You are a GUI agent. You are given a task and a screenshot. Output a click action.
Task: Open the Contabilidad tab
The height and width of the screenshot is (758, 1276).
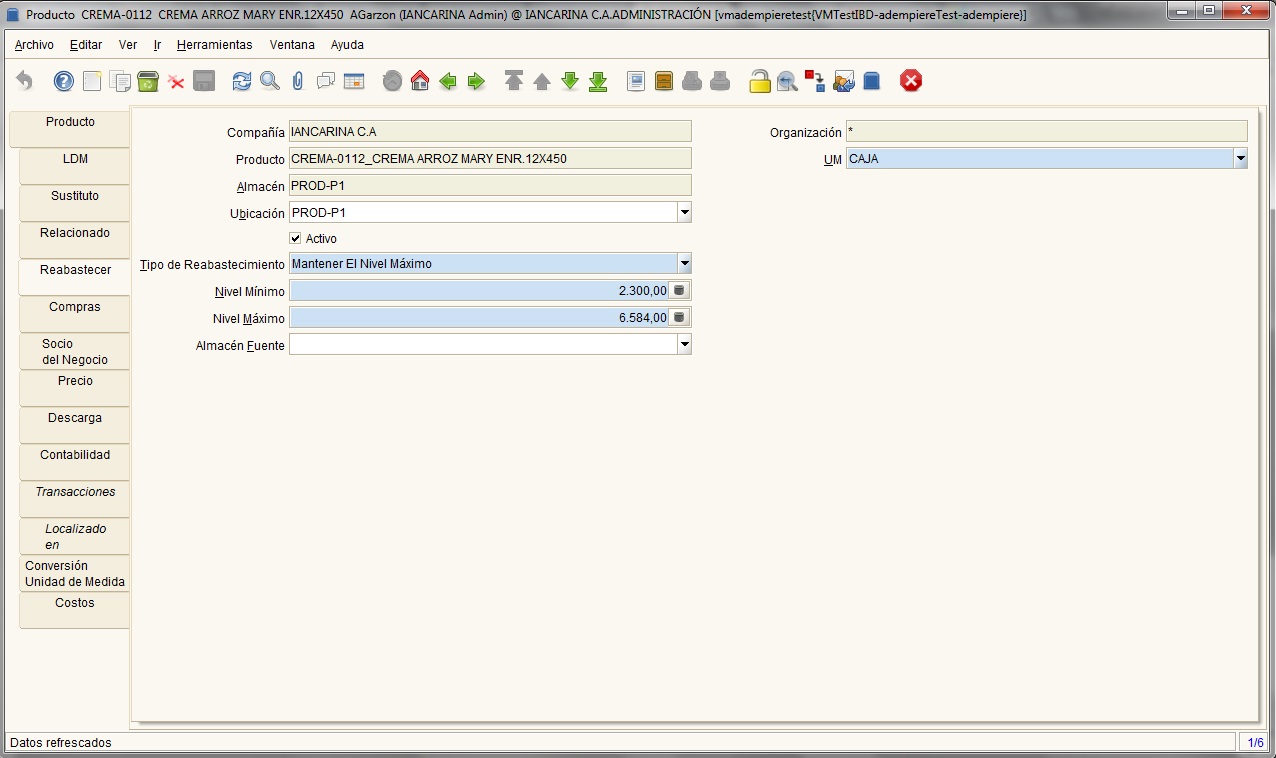pos(75,456)
